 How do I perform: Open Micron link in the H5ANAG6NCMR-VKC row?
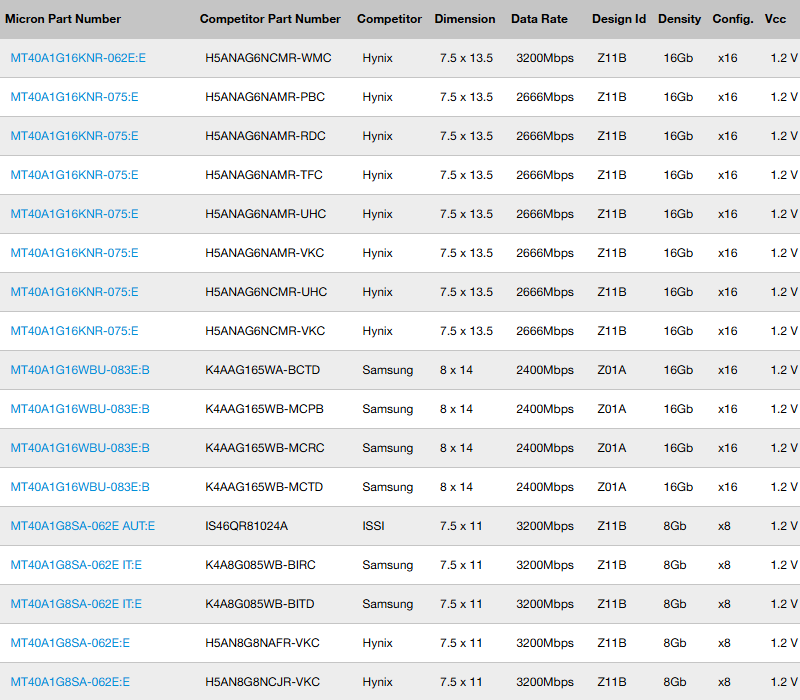tap(74, 331)
